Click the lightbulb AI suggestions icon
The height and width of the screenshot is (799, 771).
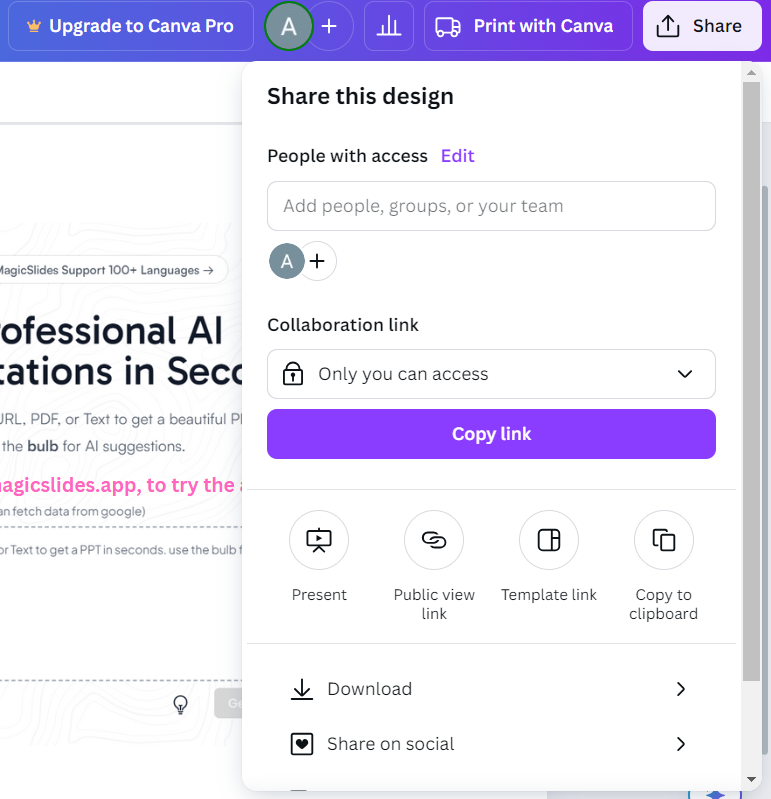pyautogui.click(x=181, y=704)
